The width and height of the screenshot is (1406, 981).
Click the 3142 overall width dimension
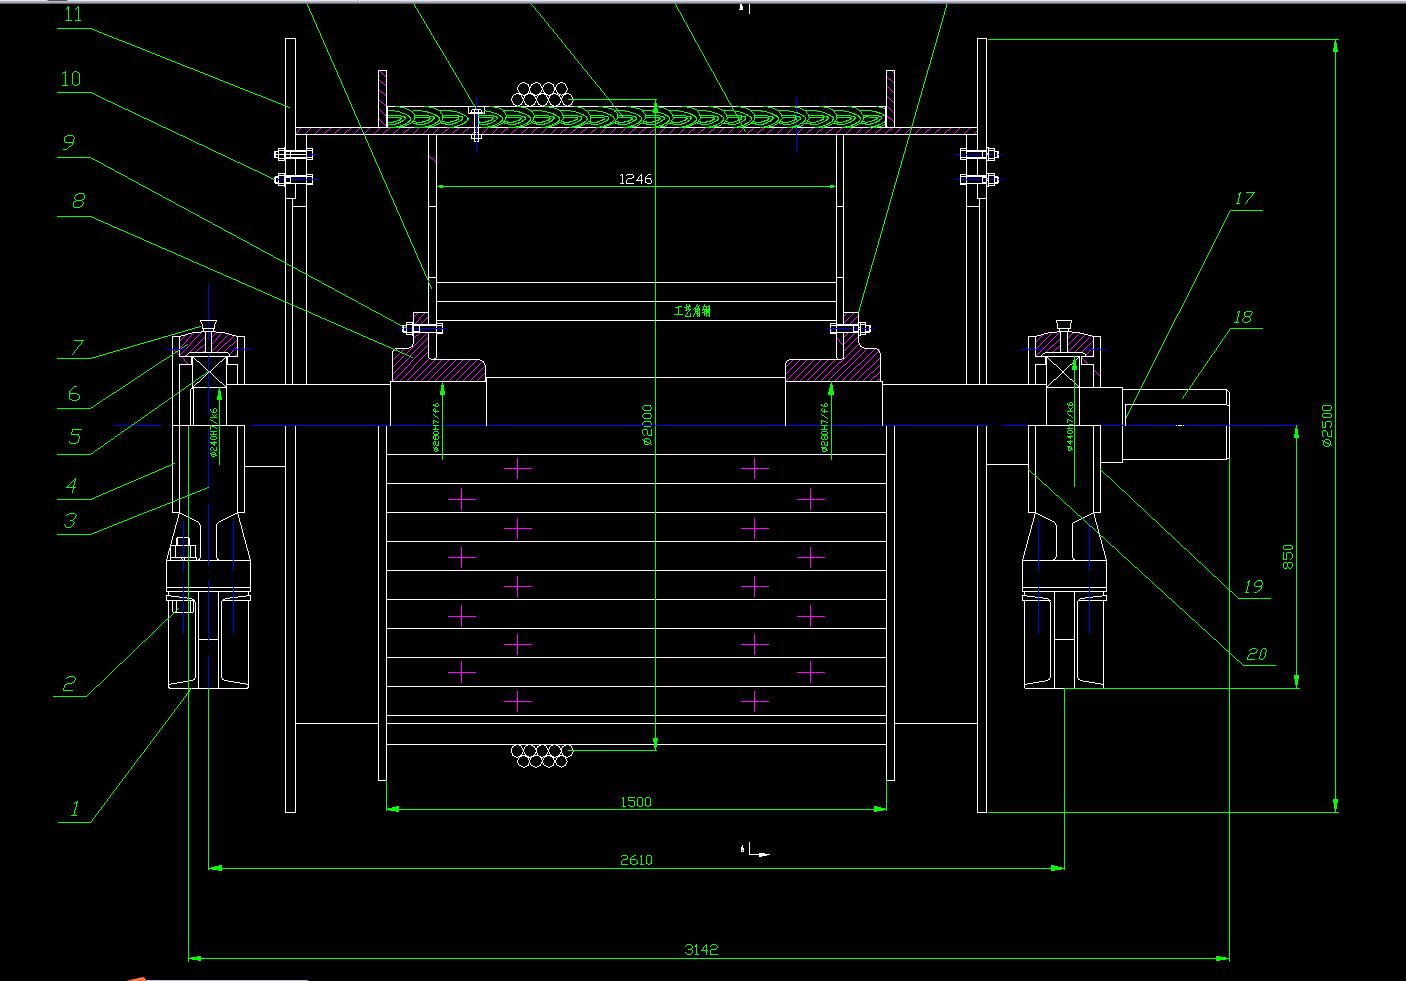[x=701, y=950]
